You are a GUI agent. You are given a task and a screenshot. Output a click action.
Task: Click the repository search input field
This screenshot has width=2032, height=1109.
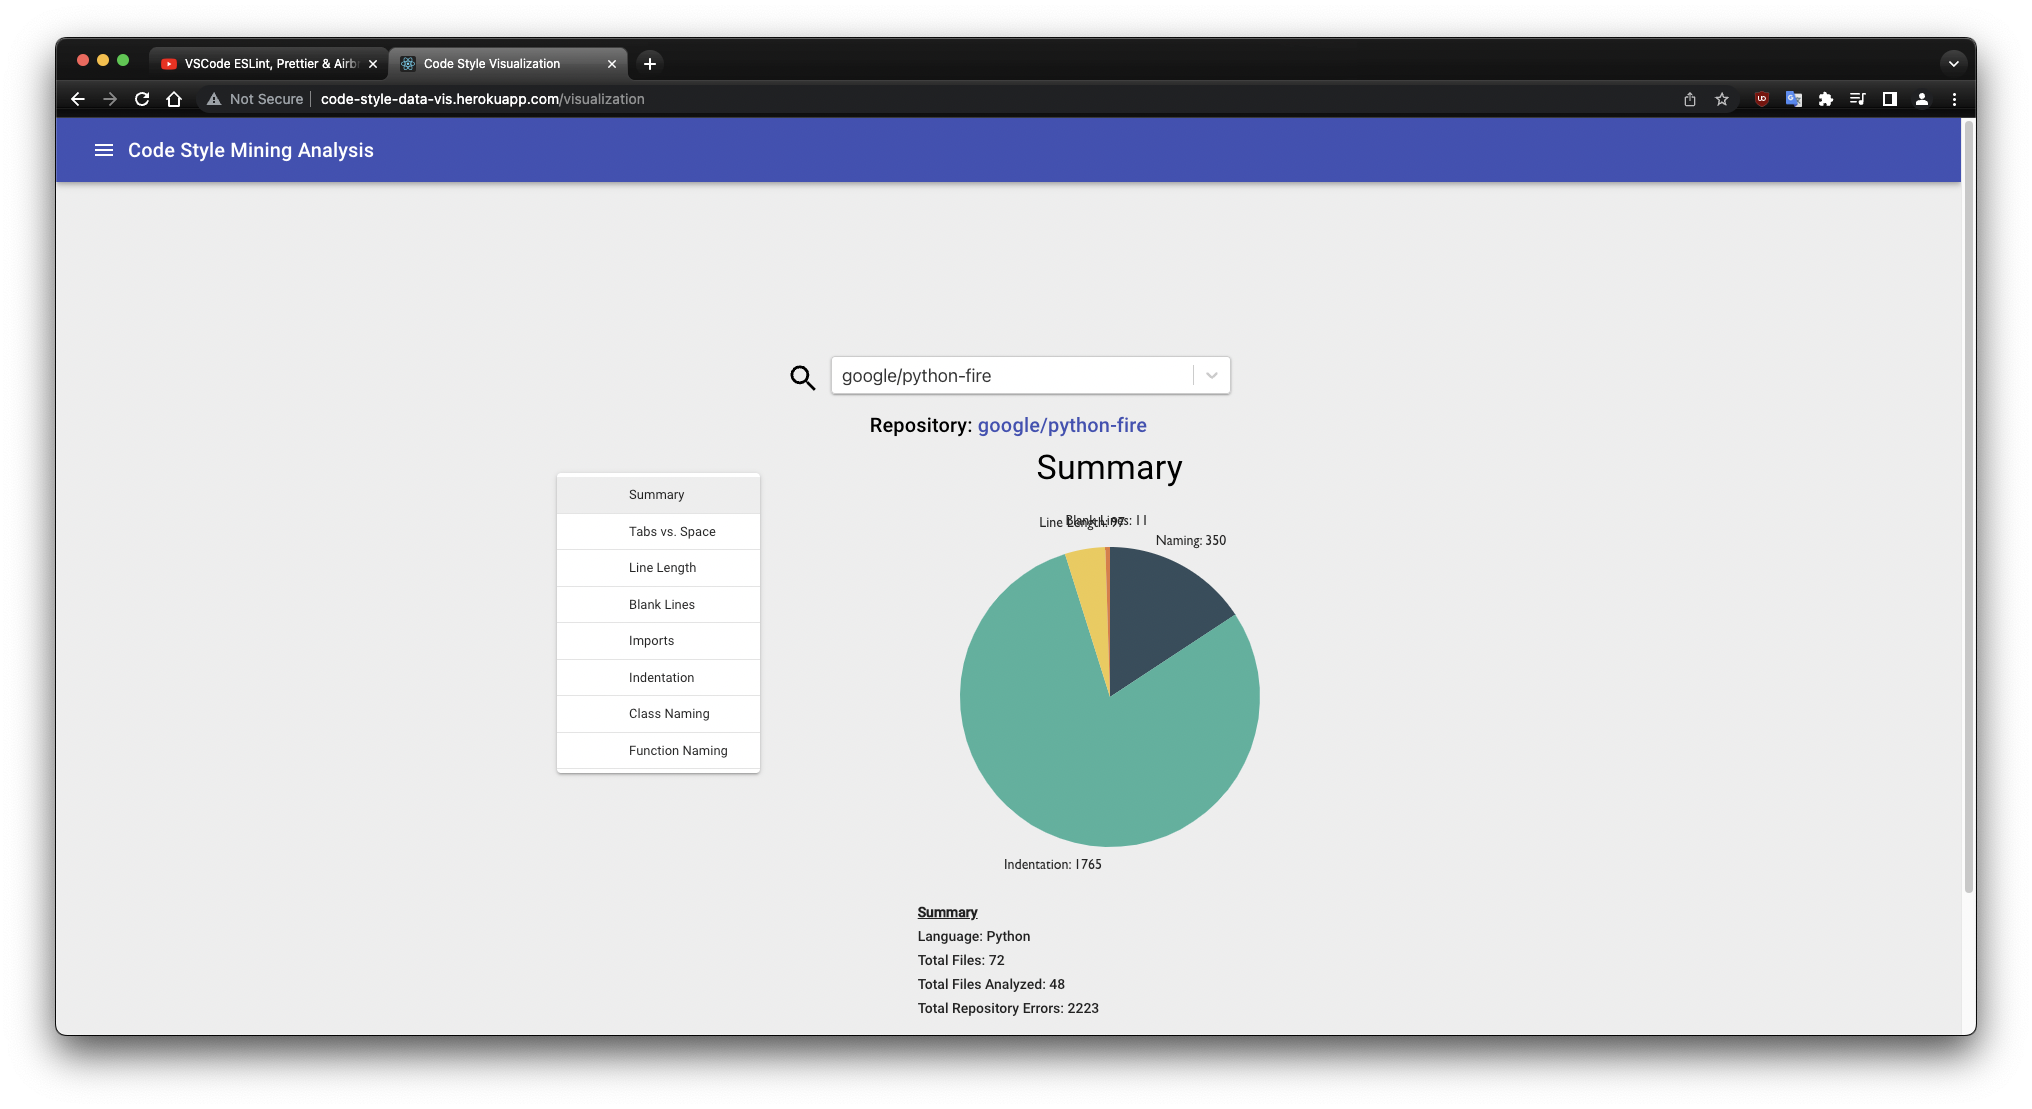click(x=1010, y=376)
